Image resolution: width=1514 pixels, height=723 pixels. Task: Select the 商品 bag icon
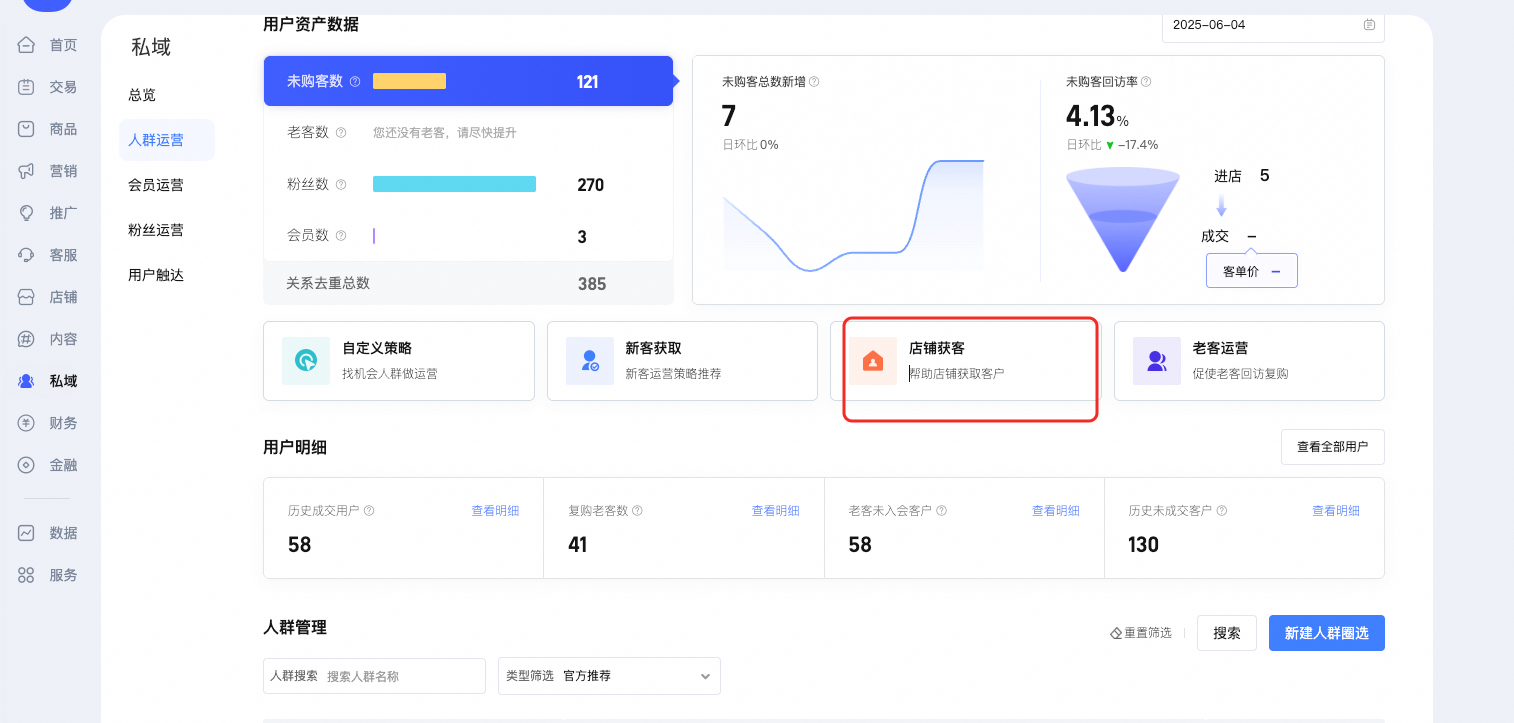click(x=26, y=129)
